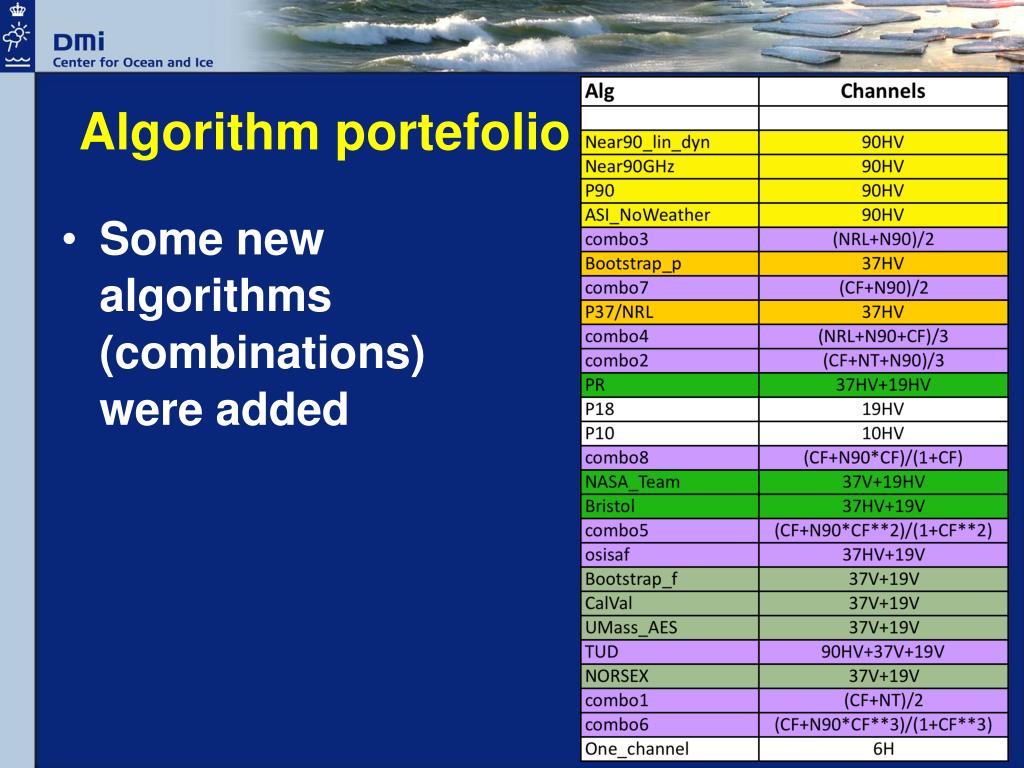The width and height of the screenshot is (1024, 768).
Task: Click the "combo6" algorithm cell
Action: pyautogui.click(x=670, y=725)
